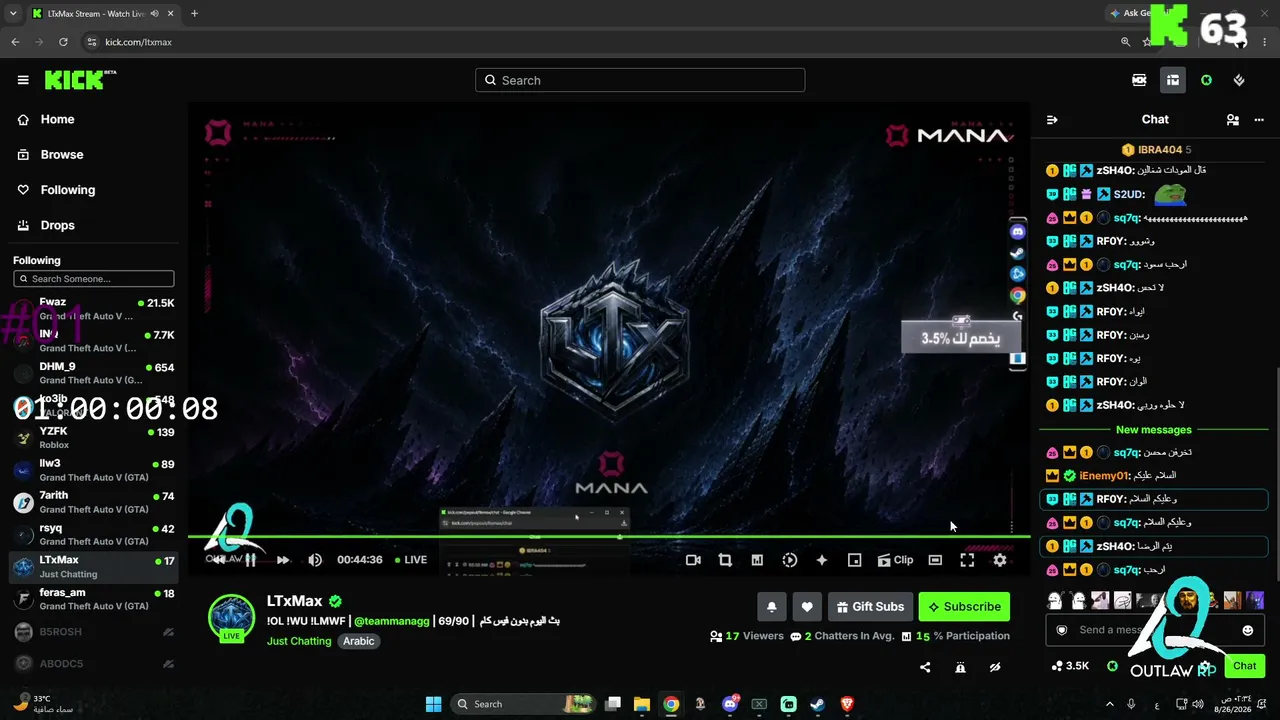The width and height of the screenshot is (1280, 720).
Task: Open Steam from the Windows taskbar
Action: (x=818, y=704)
